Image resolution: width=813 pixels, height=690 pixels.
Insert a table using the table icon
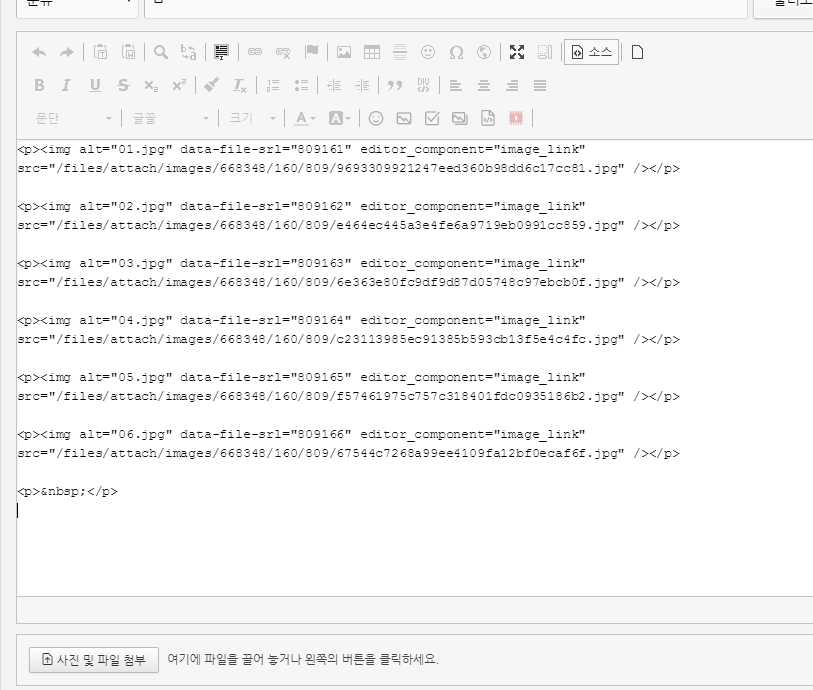coord(372,52)
